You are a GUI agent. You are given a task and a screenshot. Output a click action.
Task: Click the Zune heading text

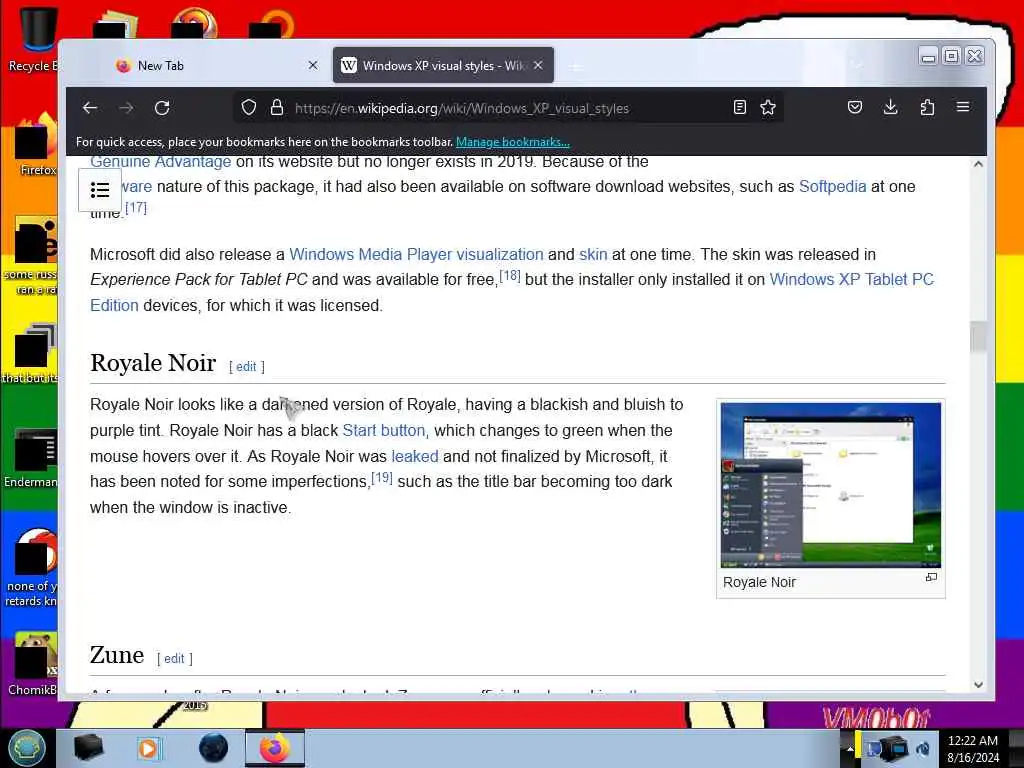117,655
